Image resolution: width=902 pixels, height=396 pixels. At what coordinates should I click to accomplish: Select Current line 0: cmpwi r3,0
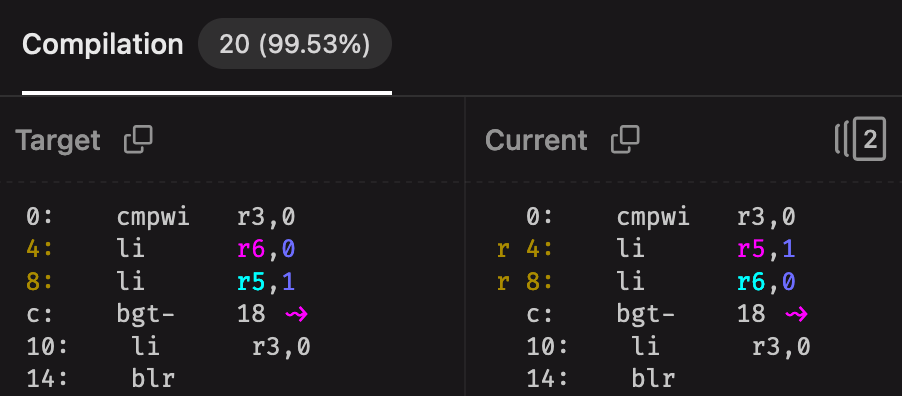[661, 217]
